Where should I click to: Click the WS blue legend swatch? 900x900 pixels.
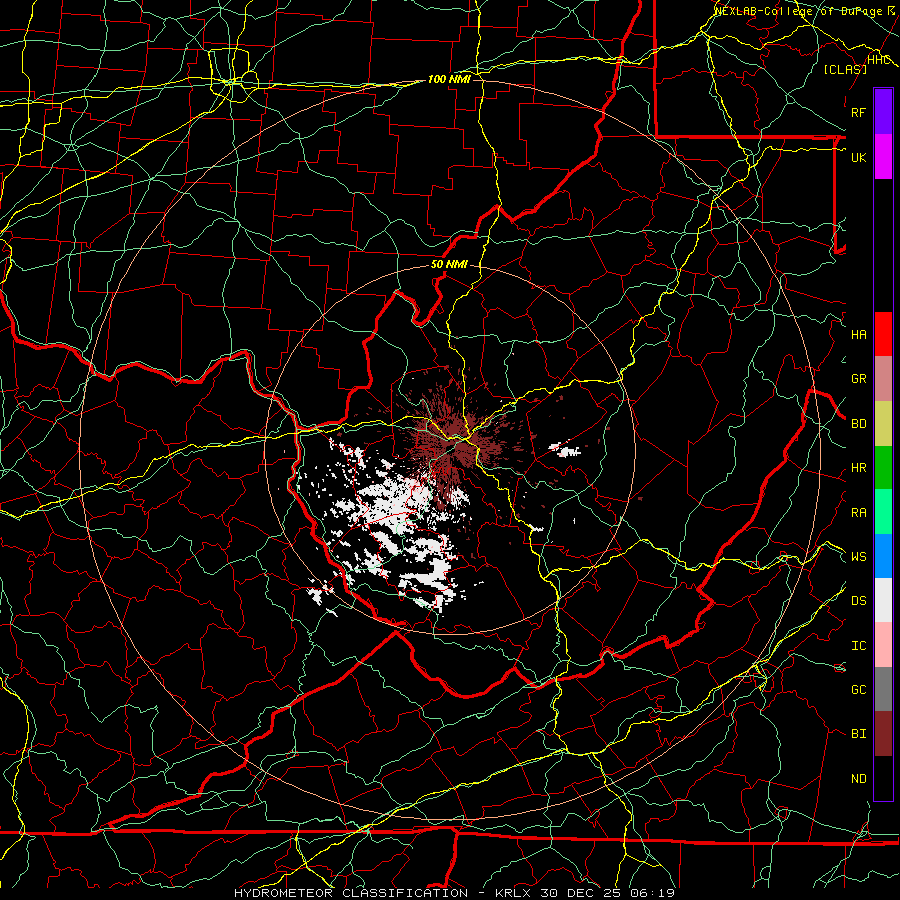point(883,556)
